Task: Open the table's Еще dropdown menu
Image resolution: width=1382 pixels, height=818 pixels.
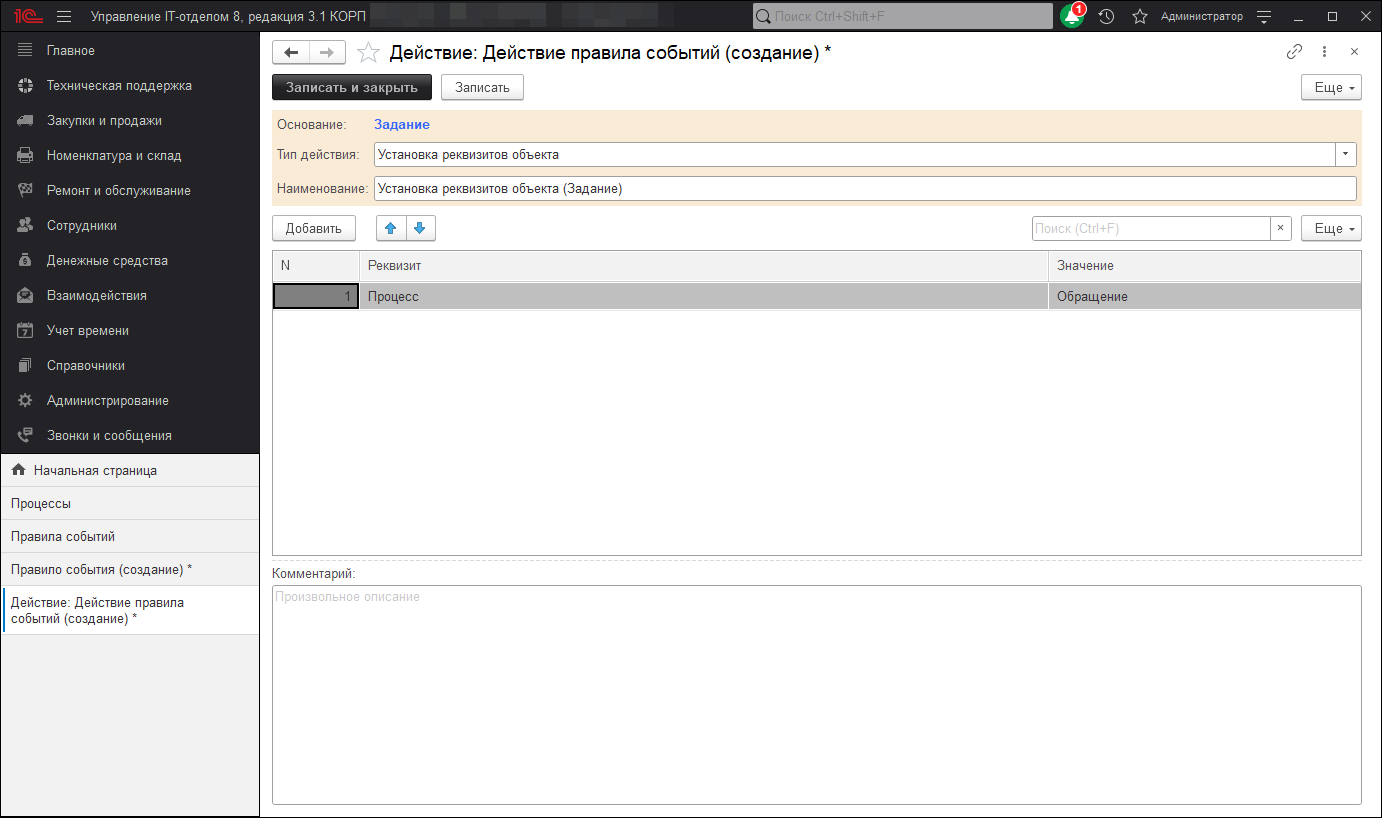Action: (x=1330, y=229)
